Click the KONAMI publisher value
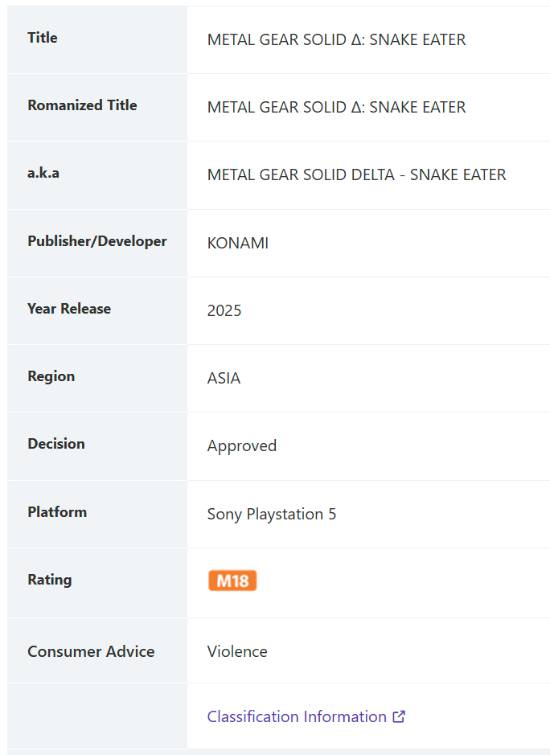The width and height of the screenshot is (550, 755). (237, 243)
